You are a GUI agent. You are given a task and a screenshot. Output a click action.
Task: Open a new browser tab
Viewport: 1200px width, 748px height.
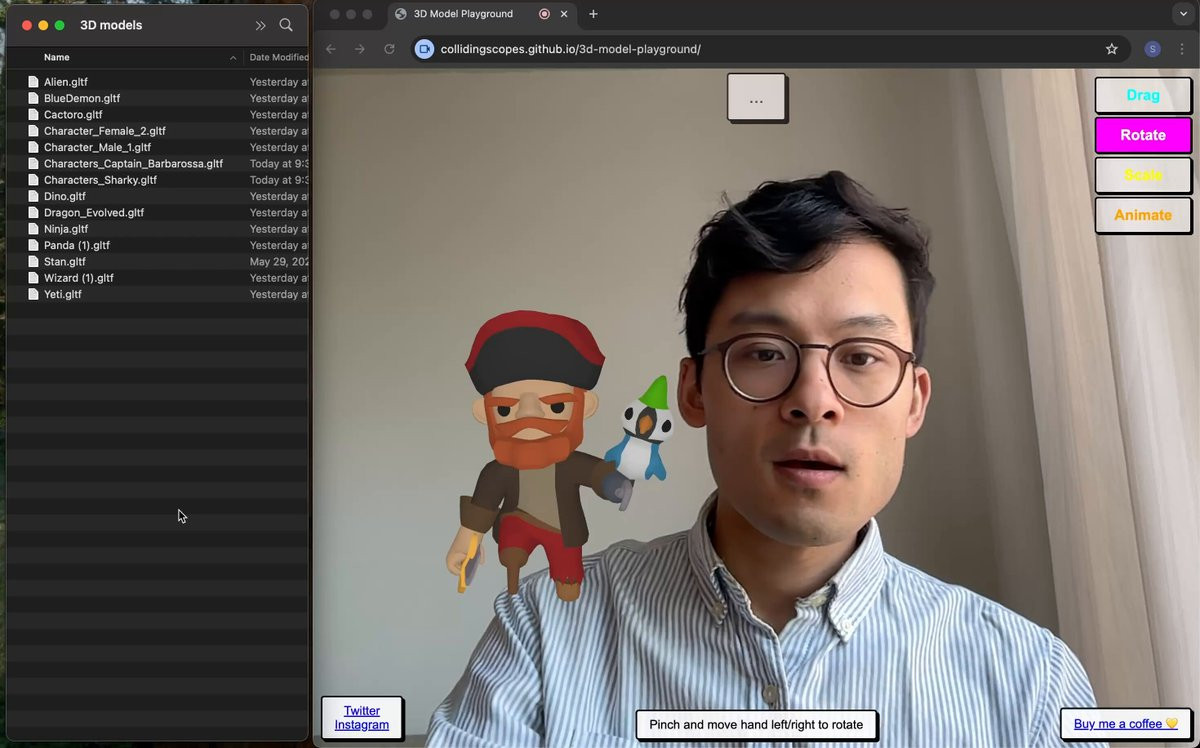coord(593,14)
